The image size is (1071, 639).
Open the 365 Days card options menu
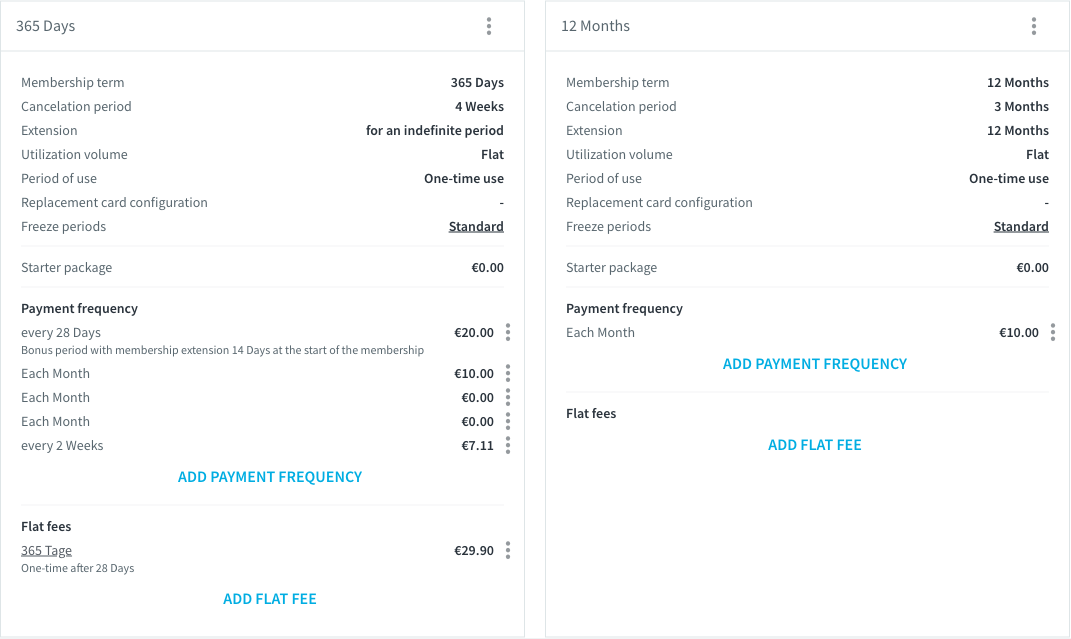(x=489, y=26)
